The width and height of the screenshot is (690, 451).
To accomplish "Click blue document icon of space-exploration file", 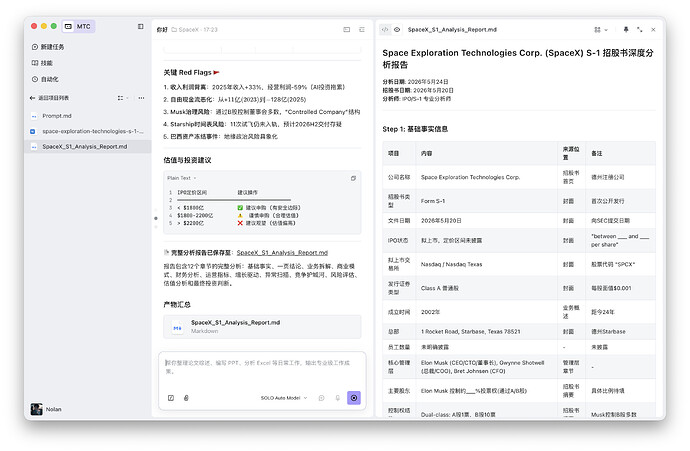I will coord(33,131).
